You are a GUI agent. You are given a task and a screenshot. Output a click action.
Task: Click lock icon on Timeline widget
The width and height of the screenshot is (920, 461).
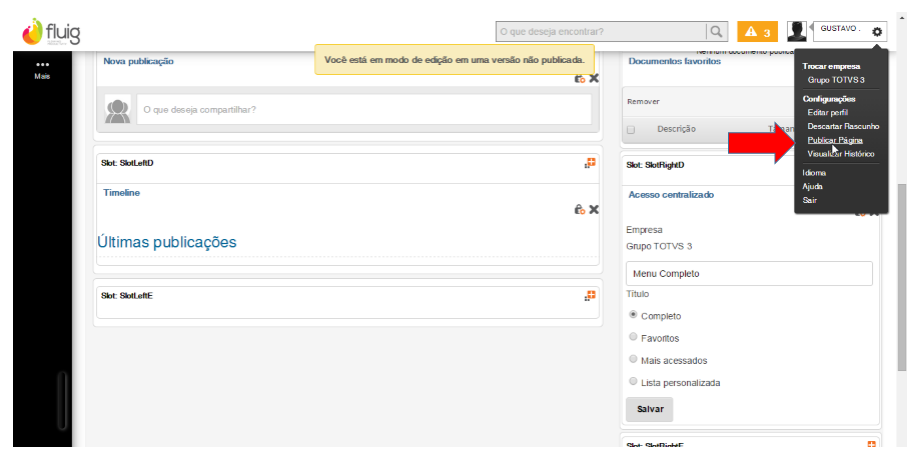pyautogui.click(x=579, y=209)
